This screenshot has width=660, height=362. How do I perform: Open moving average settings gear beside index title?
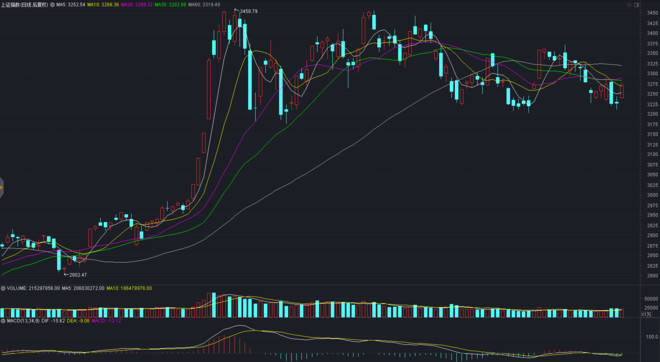point(53,5)
